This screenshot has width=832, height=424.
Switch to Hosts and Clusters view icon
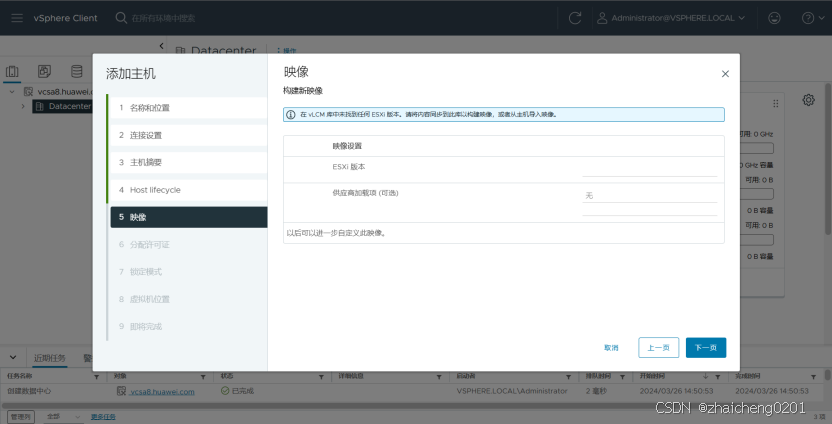pyautogui.click(x=12, y=72)
